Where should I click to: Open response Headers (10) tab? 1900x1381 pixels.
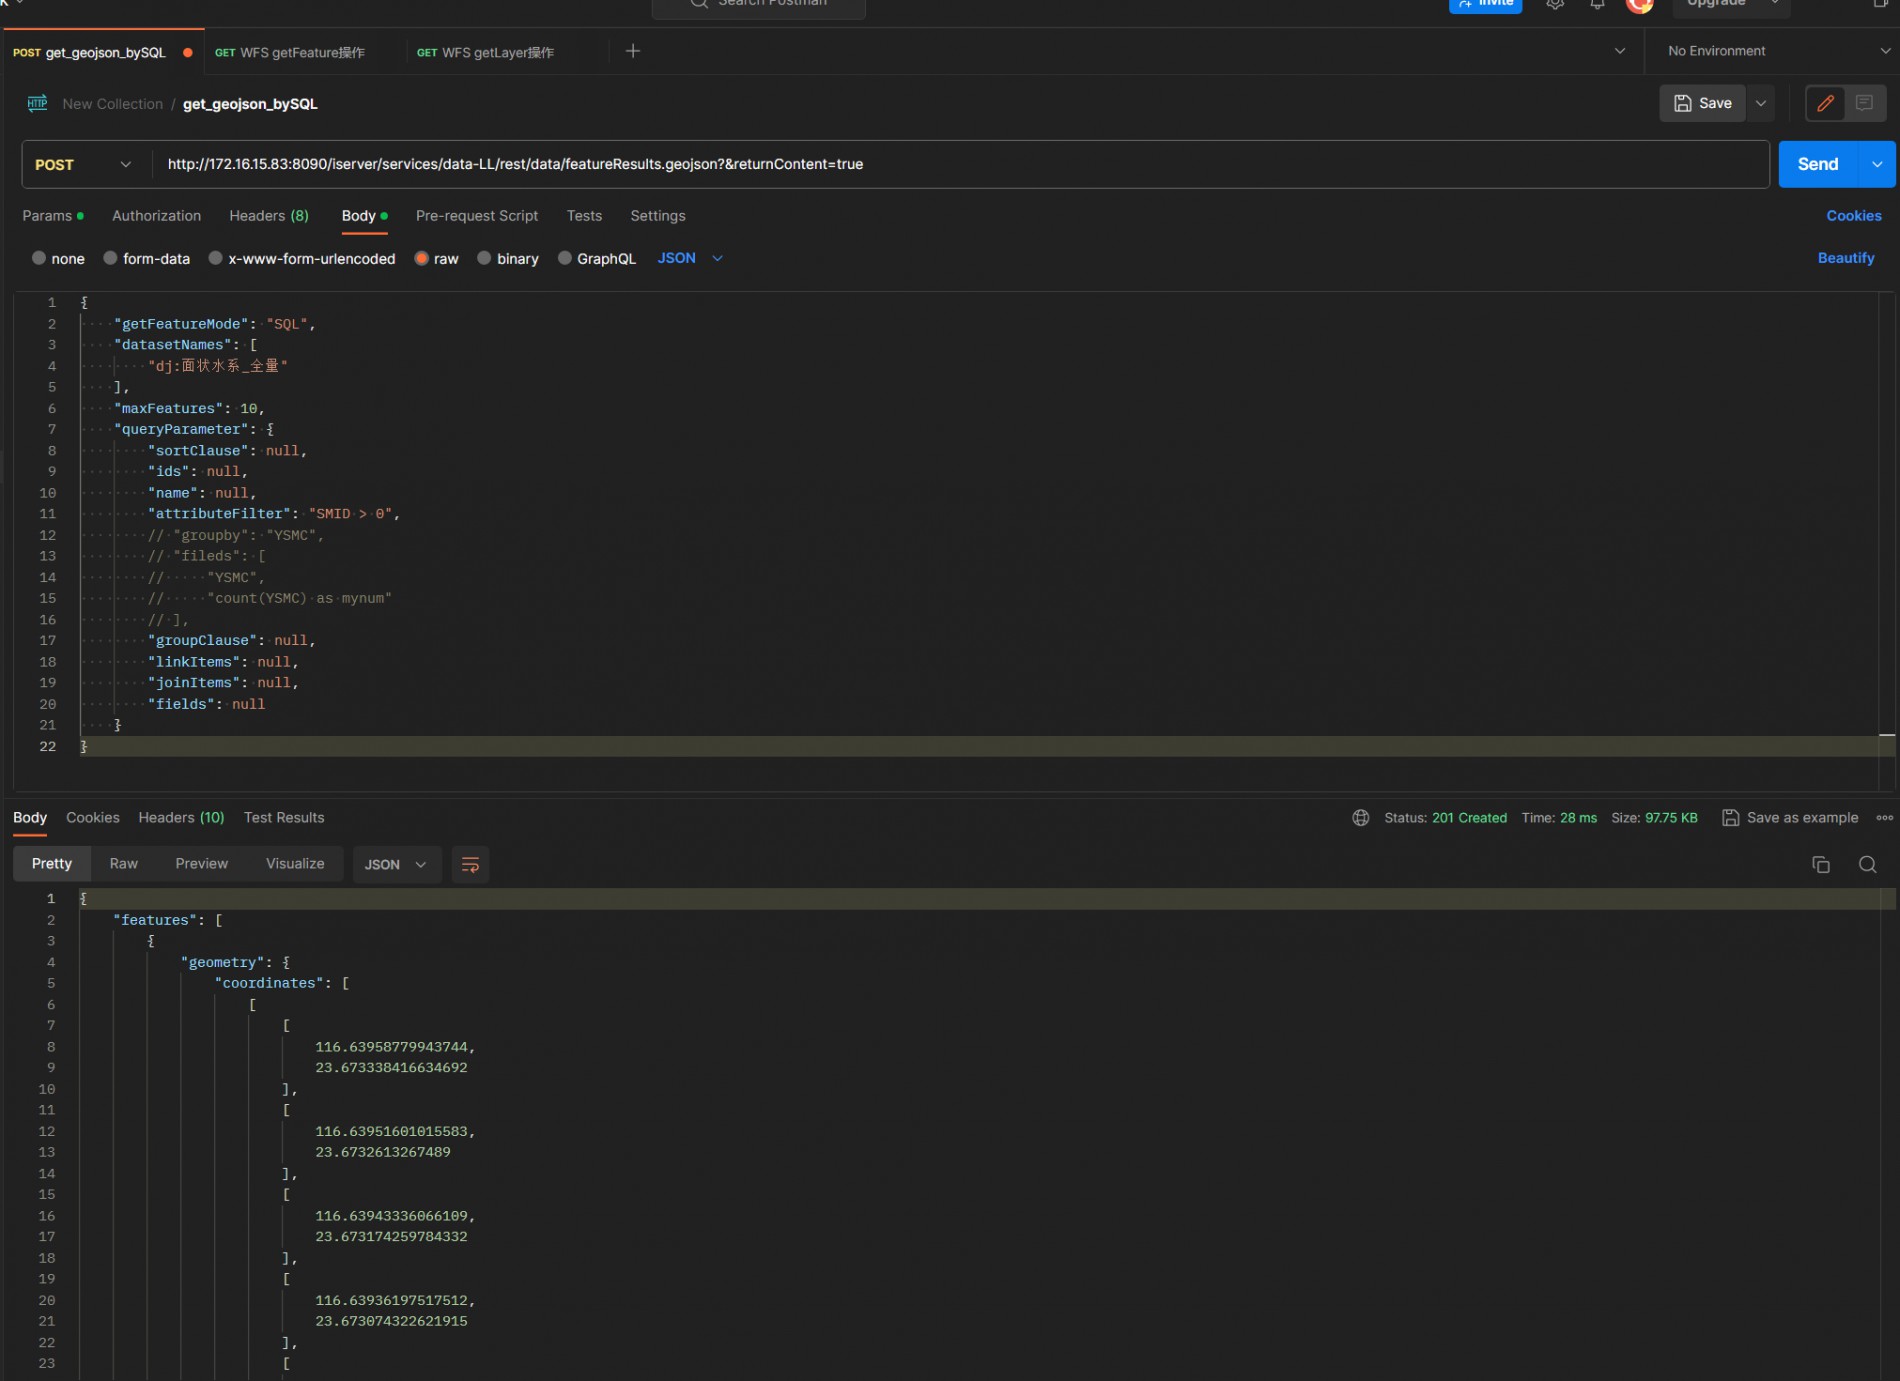point(181,818)
